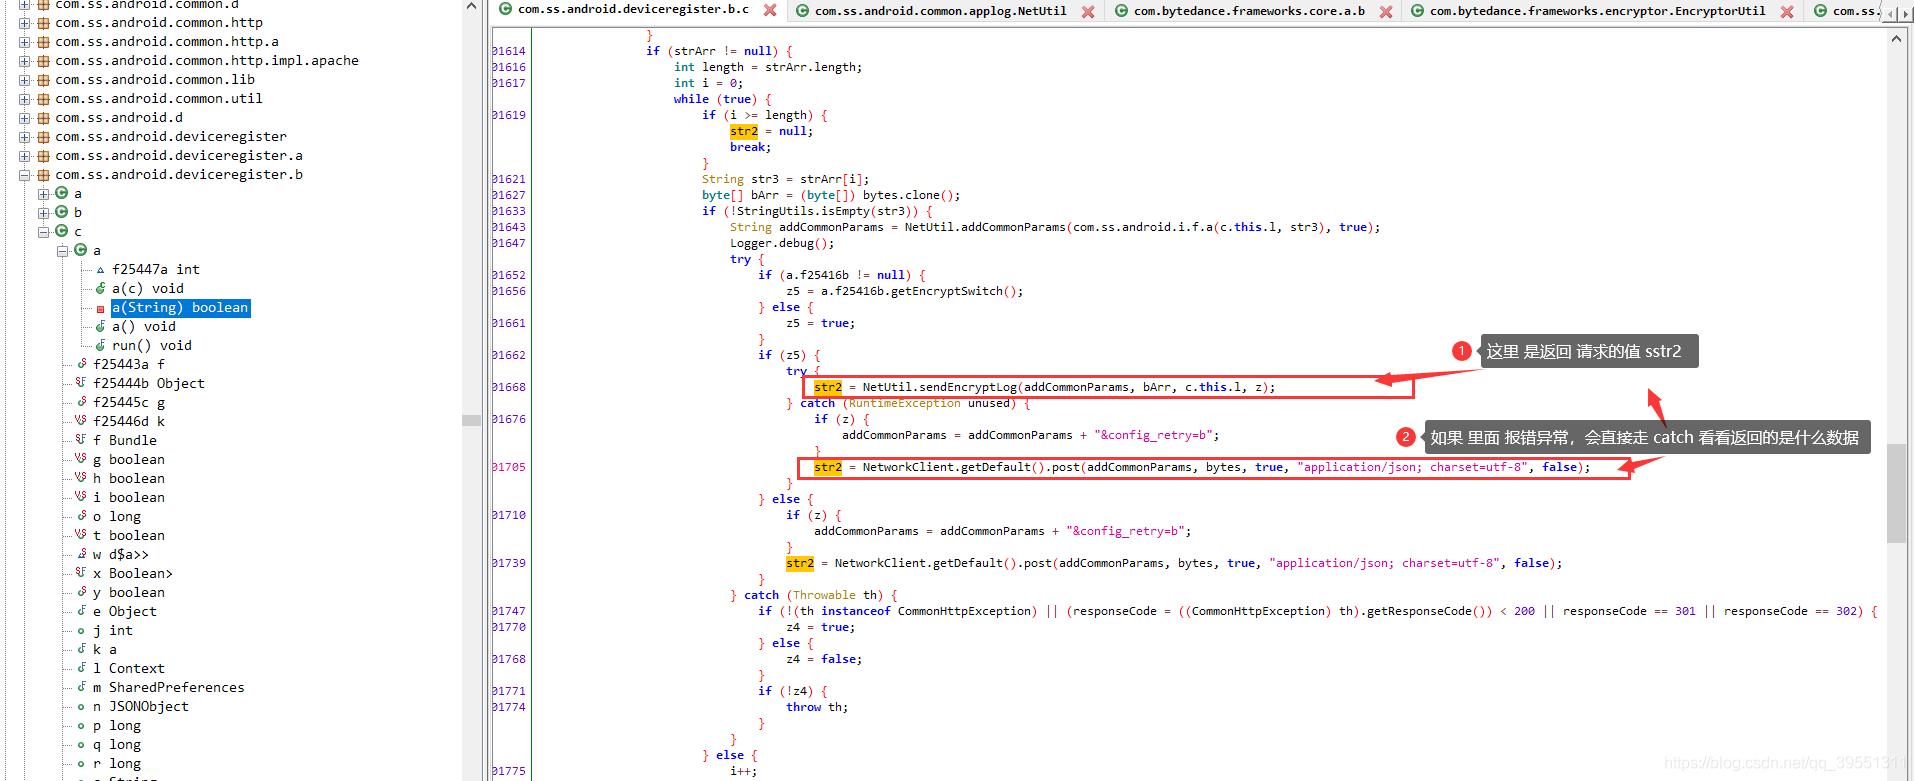Viewport: 1915px width, 781px height.
Task: Click the code editor vertical scrollbar thumb
Action: tap(1896, 494)
